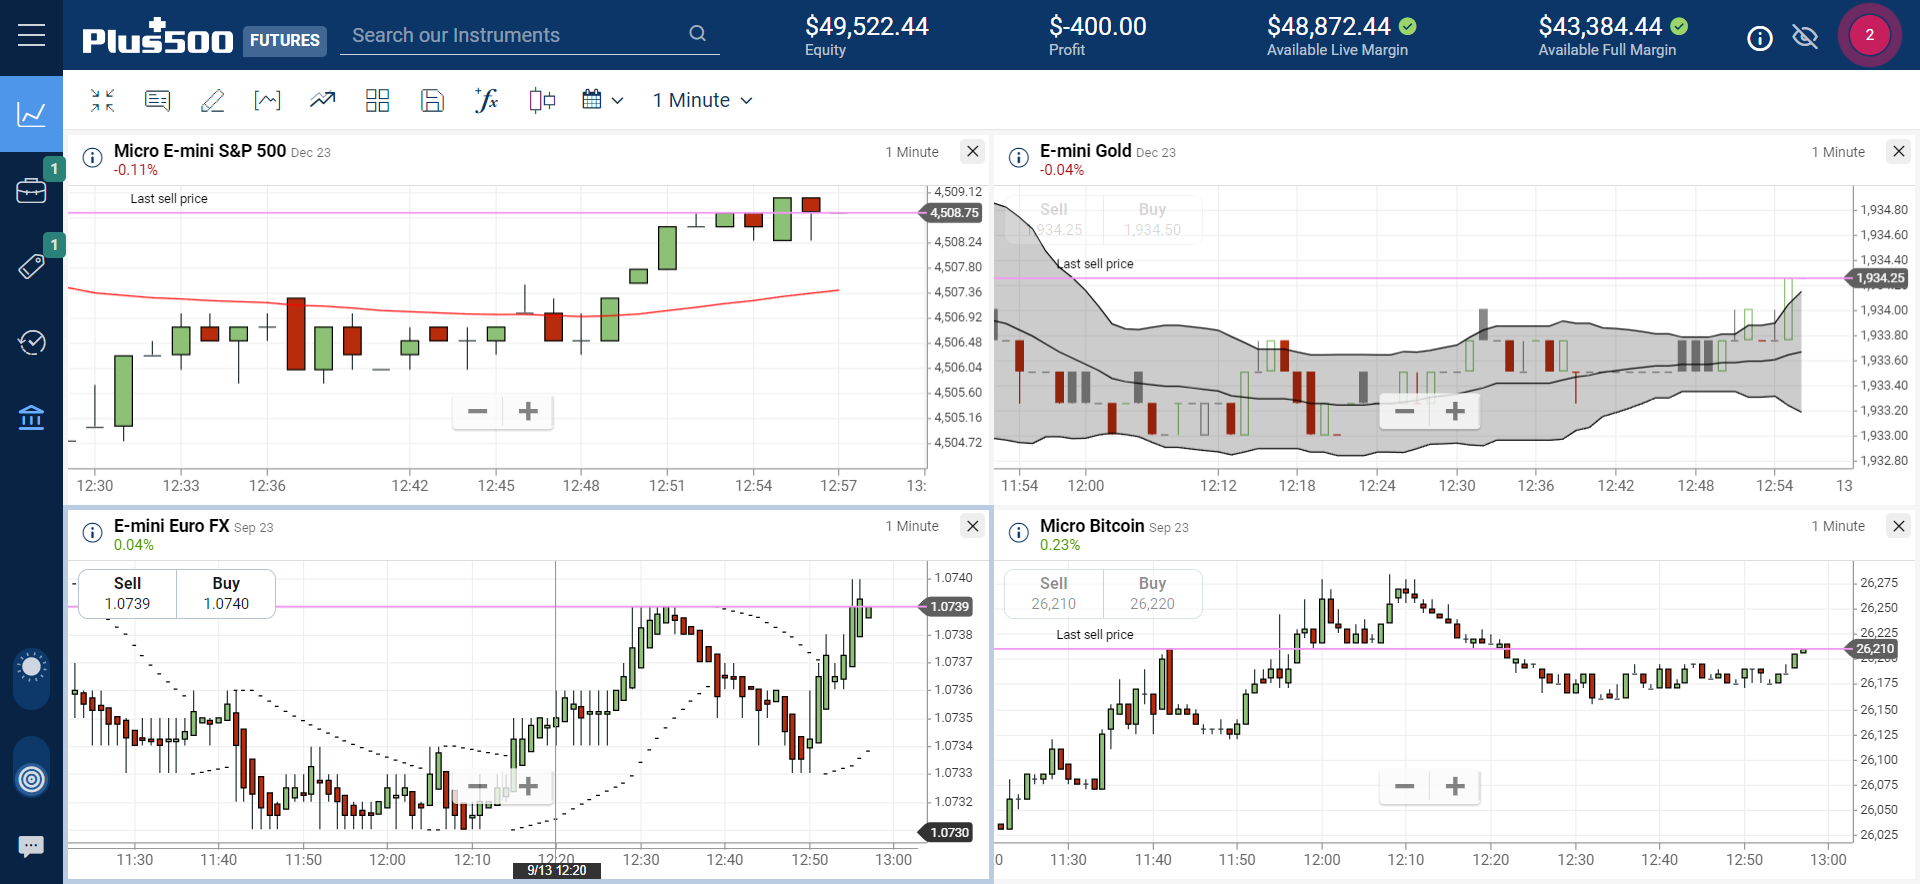This screenshot has width=1920, height=884.
Task: Click the Available Full Margin amount
Action: (1600, 27)
